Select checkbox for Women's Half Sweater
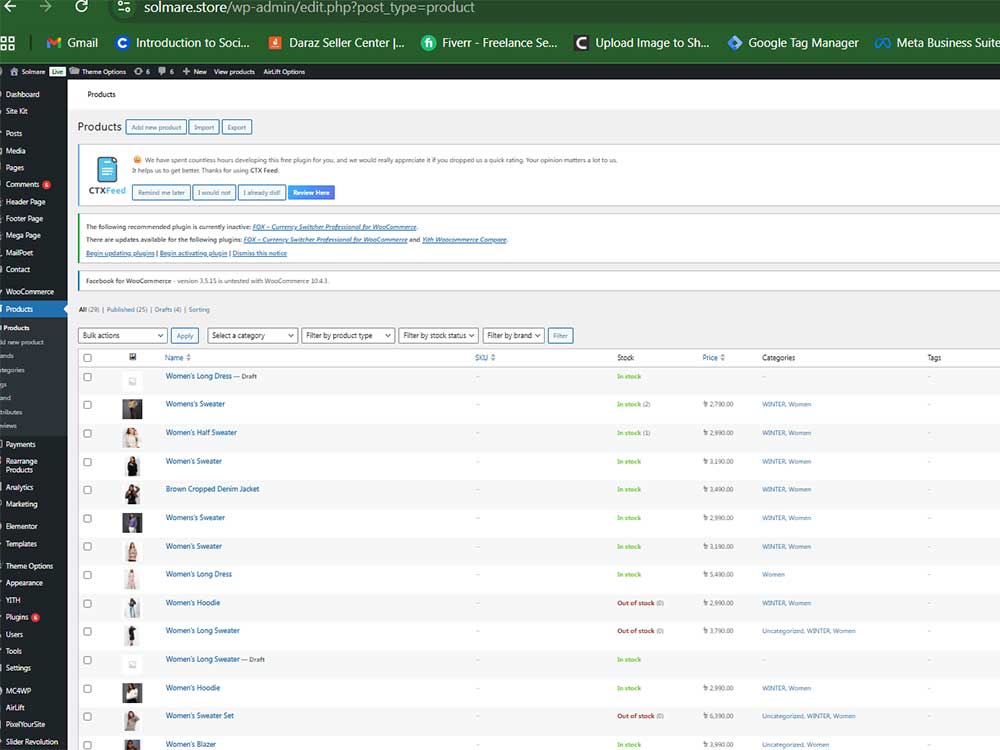The image size is (1000, 750). pos(87,434)
